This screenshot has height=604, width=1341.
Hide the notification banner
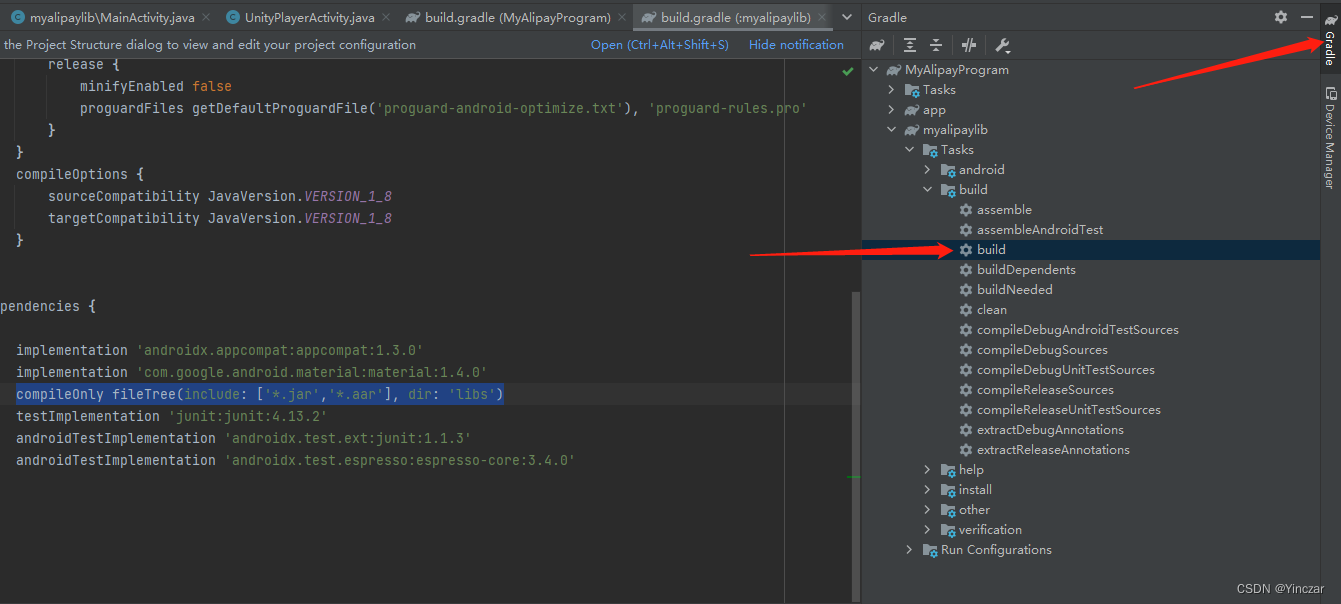coord(796,44)
